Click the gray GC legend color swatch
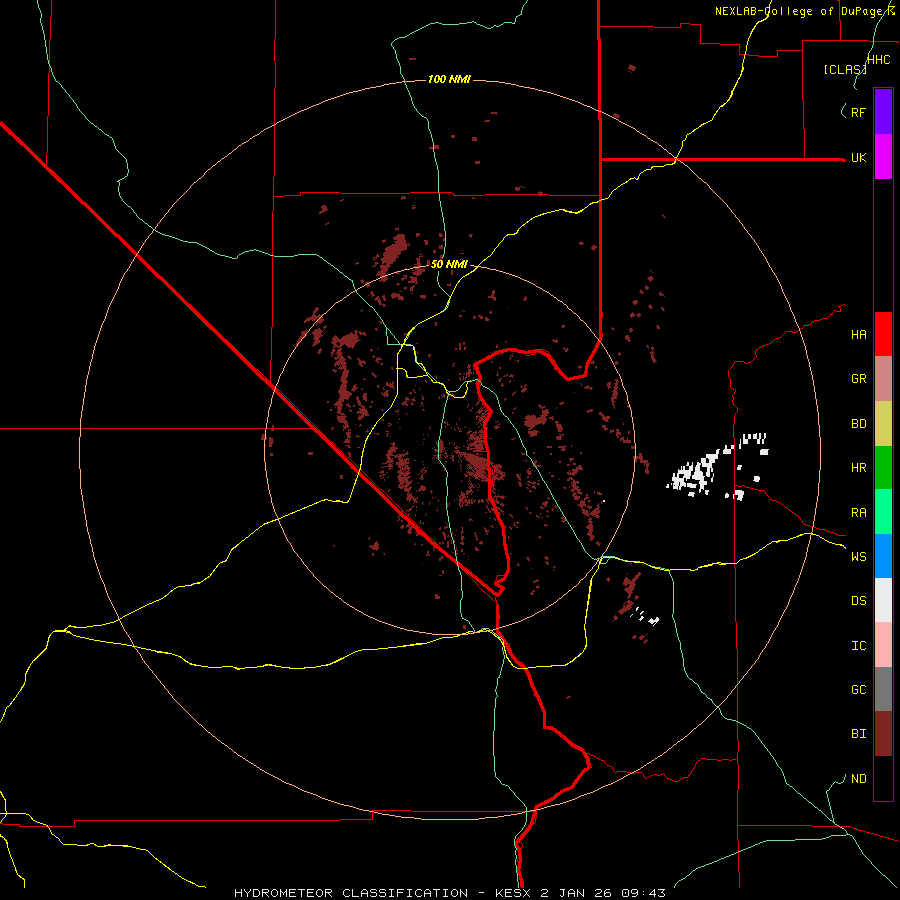This screenshot has width=900, height=900. coord(883,689)
